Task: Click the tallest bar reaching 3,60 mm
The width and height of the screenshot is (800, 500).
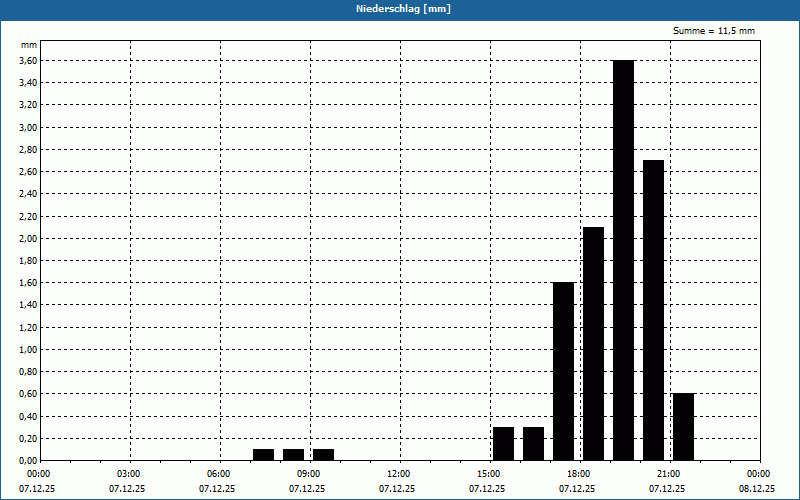Action: 623,260
